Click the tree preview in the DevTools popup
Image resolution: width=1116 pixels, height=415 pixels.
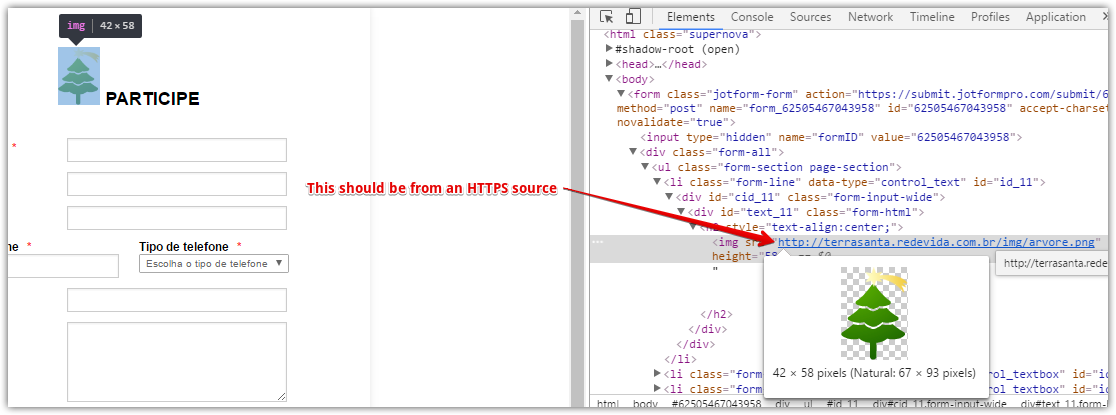874,313
